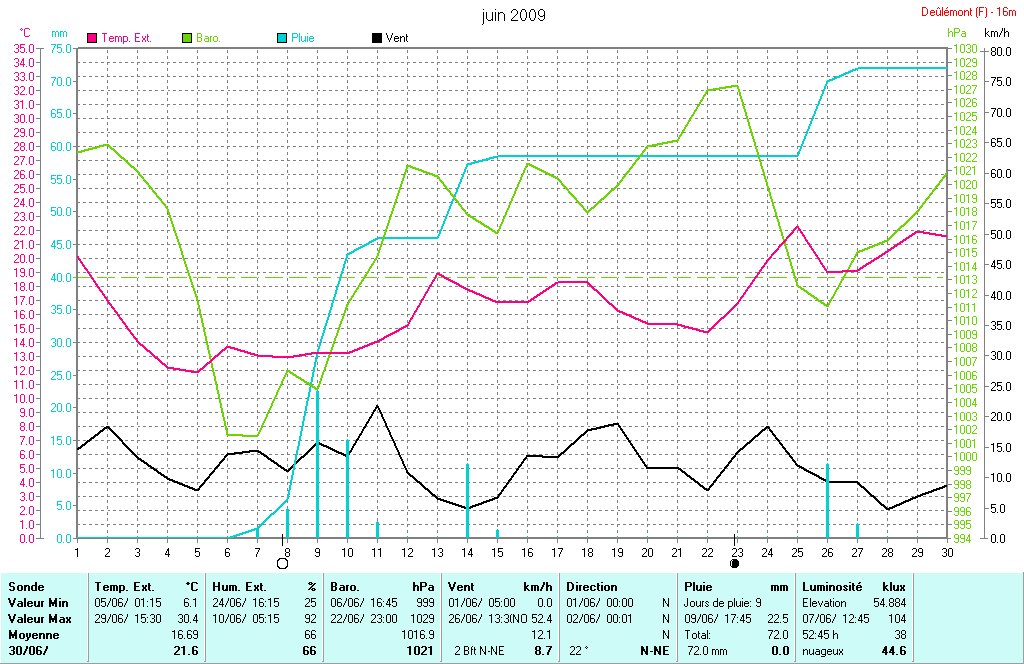This screenshot has width=1024, height=664.
Task: Click the pink Temp. Ext. legend swatch
Action: click(x=93, y=38)
